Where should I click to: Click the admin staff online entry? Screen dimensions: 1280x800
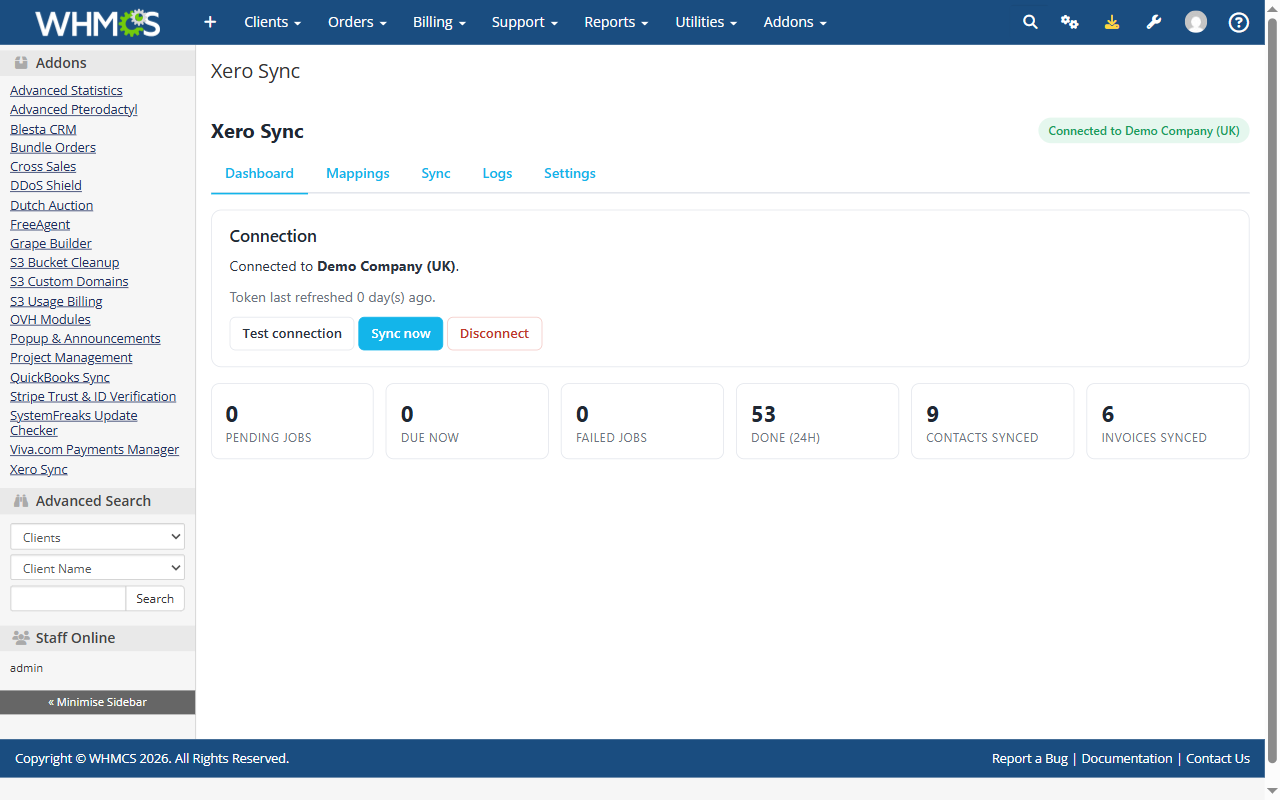(27, 667)
